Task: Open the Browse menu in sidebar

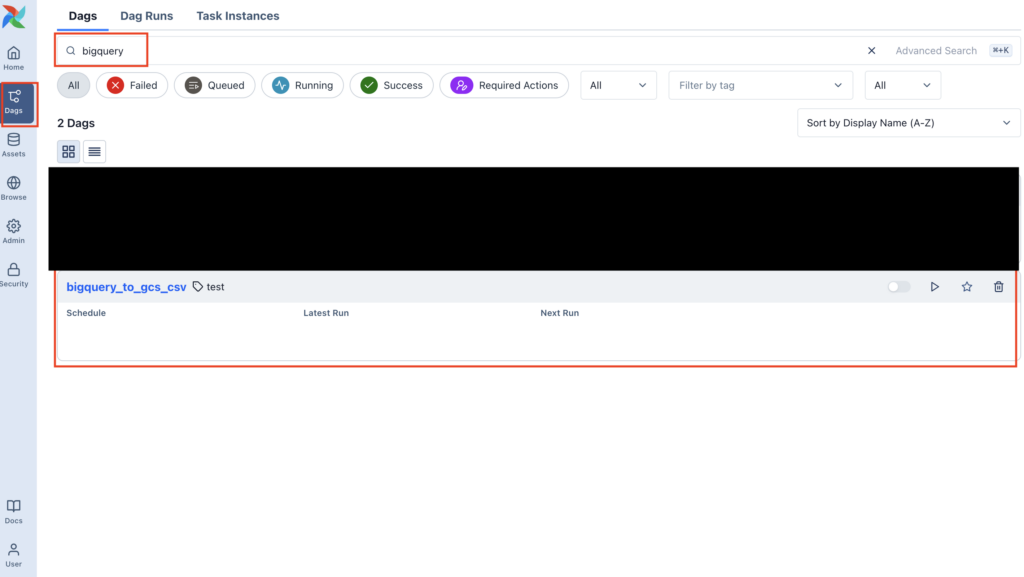Action: pyautogui.click(x=14, y=188)
